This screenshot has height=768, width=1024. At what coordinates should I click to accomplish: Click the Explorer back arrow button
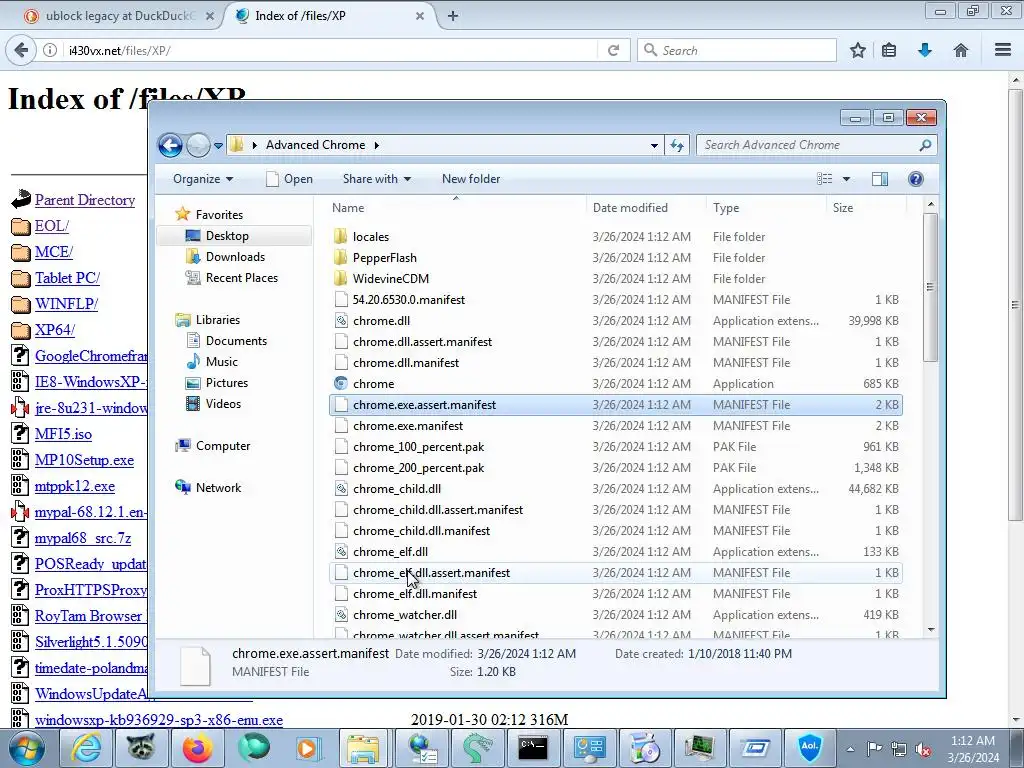pyautogui.click(x=170, y=145)
